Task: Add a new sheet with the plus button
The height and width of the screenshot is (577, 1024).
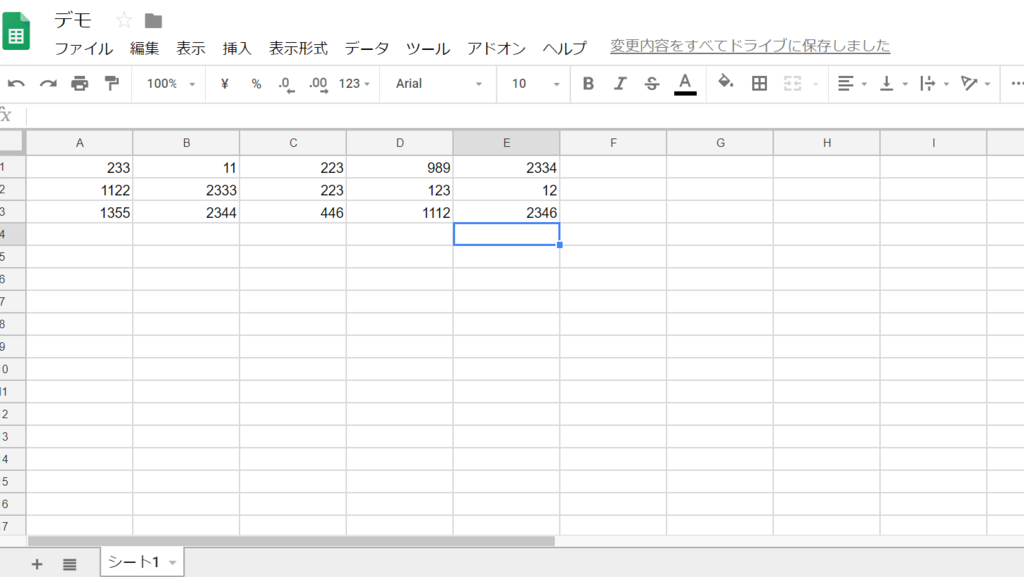Action: coord(36,562)
